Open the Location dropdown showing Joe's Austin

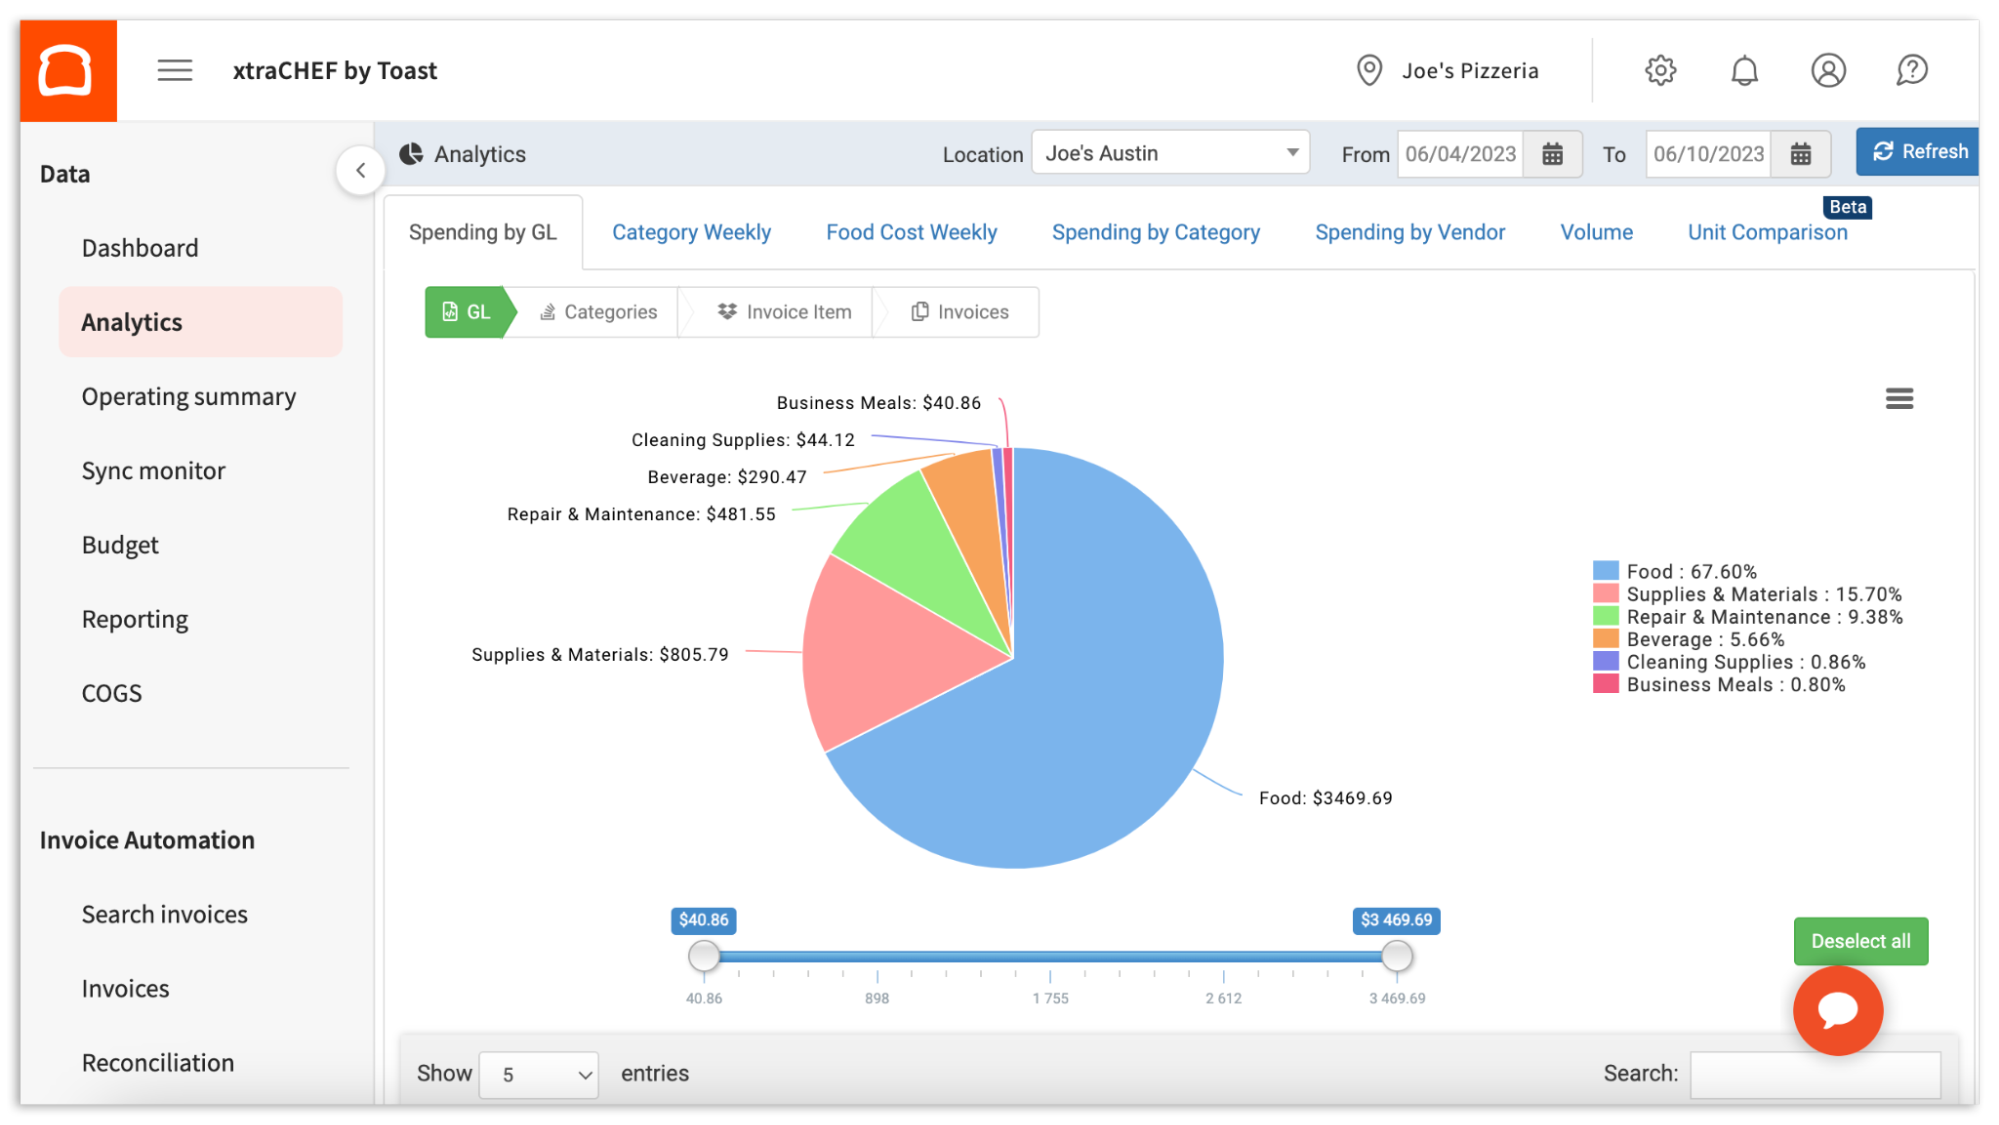1170,152
